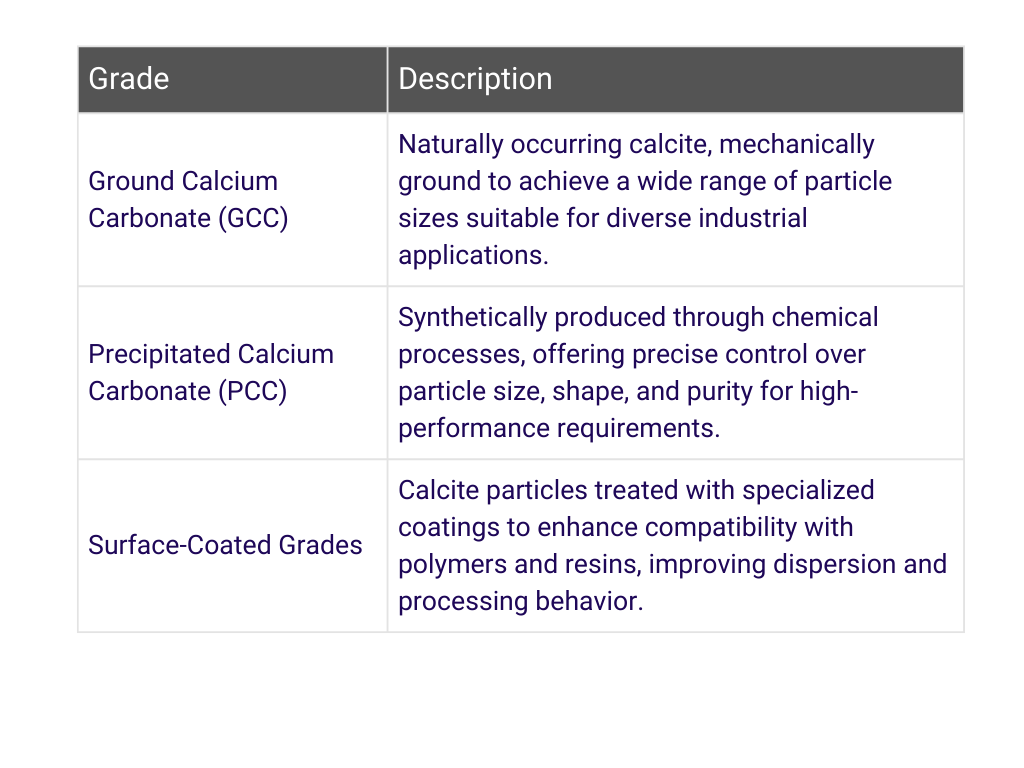Click the "(PCC)" abbreviation
The image size is (1024, 768).
pos(251,391)
